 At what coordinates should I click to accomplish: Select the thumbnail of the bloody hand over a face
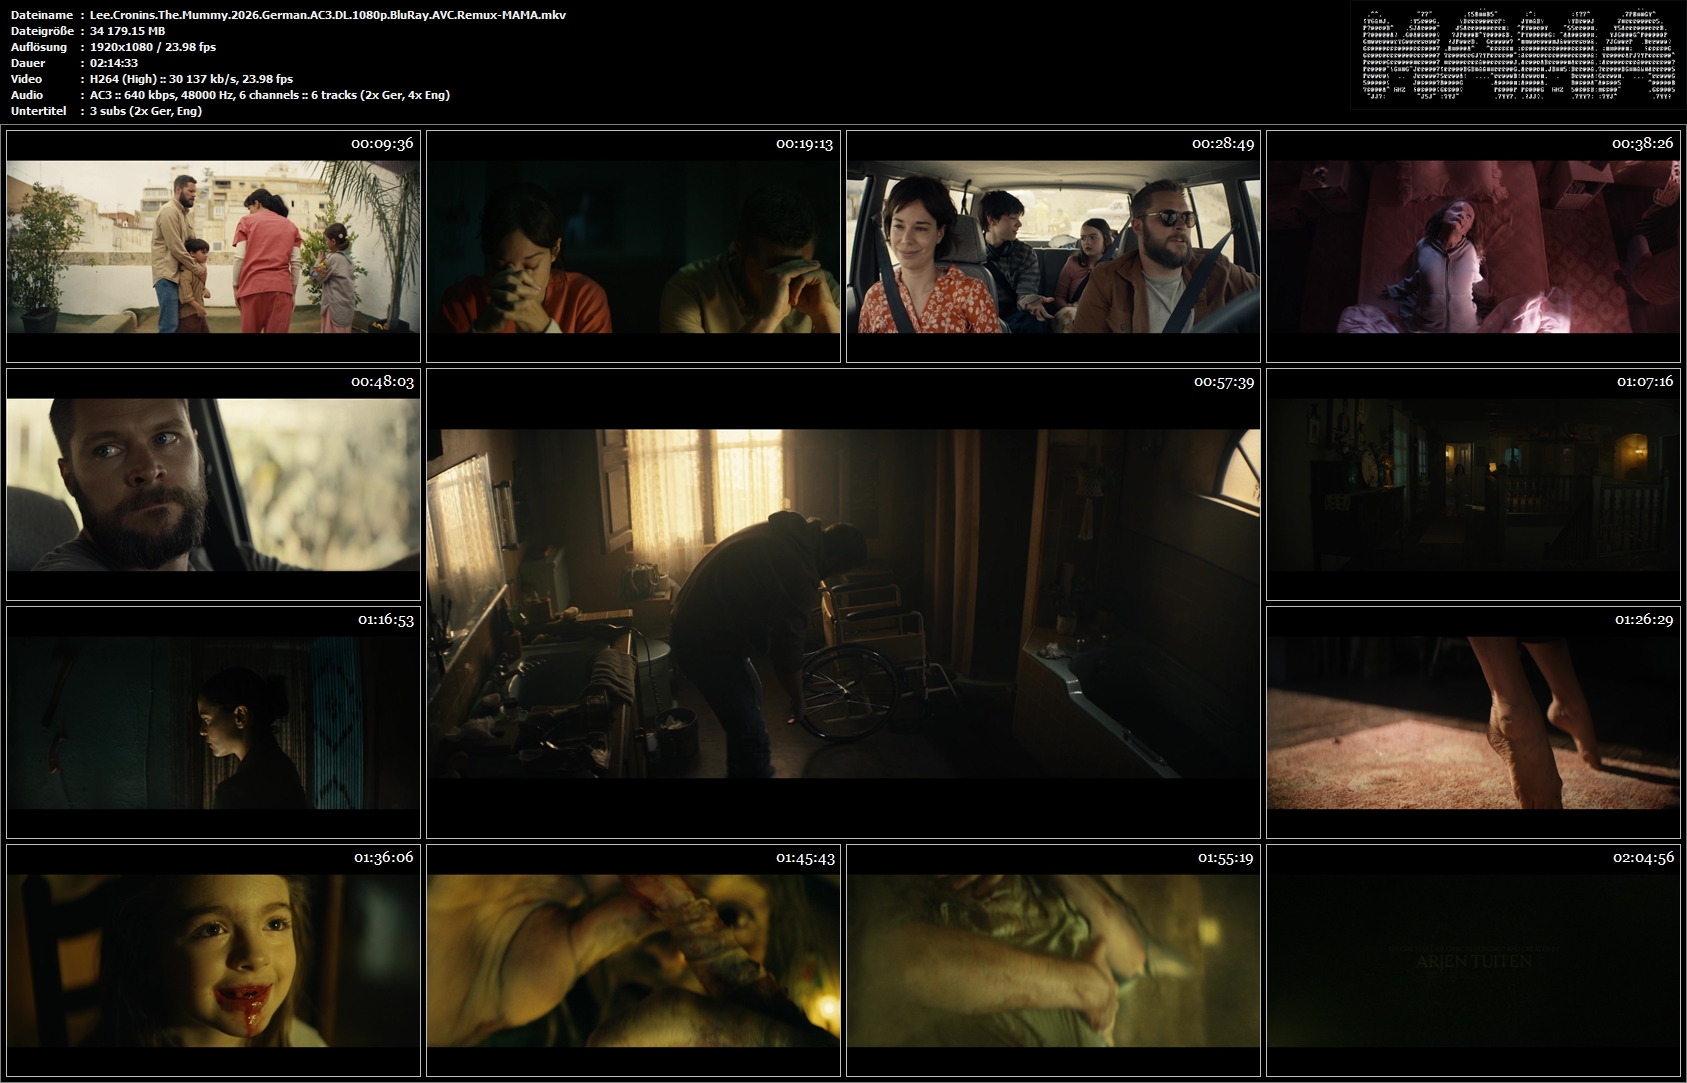coord(633,960)
